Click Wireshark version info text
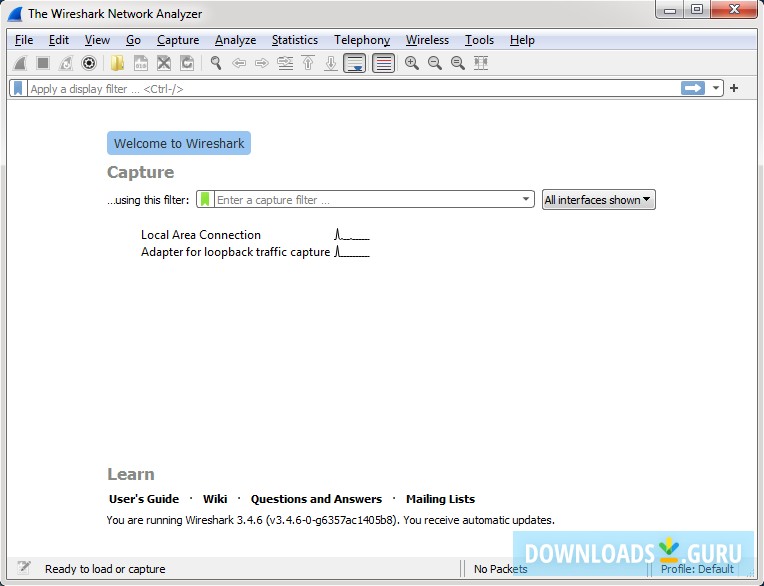The image size is (764, 586). [x=330, y=520]
